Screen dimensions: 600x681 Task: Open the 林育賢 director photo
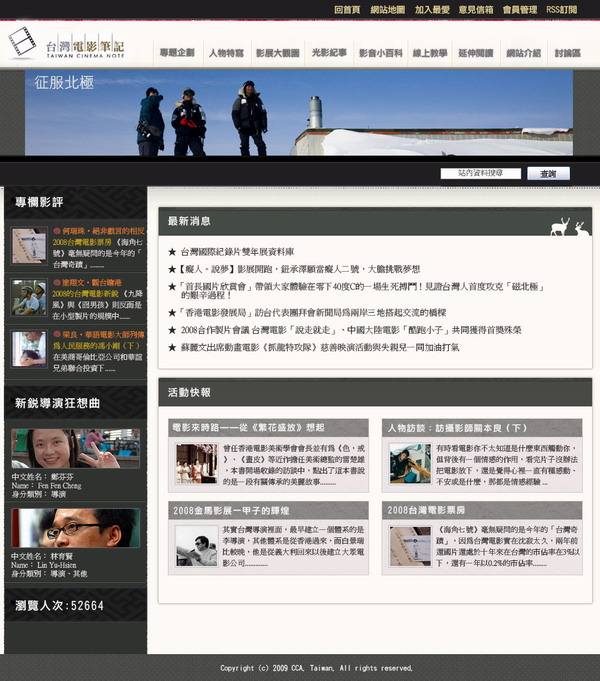tap(75, 527)
